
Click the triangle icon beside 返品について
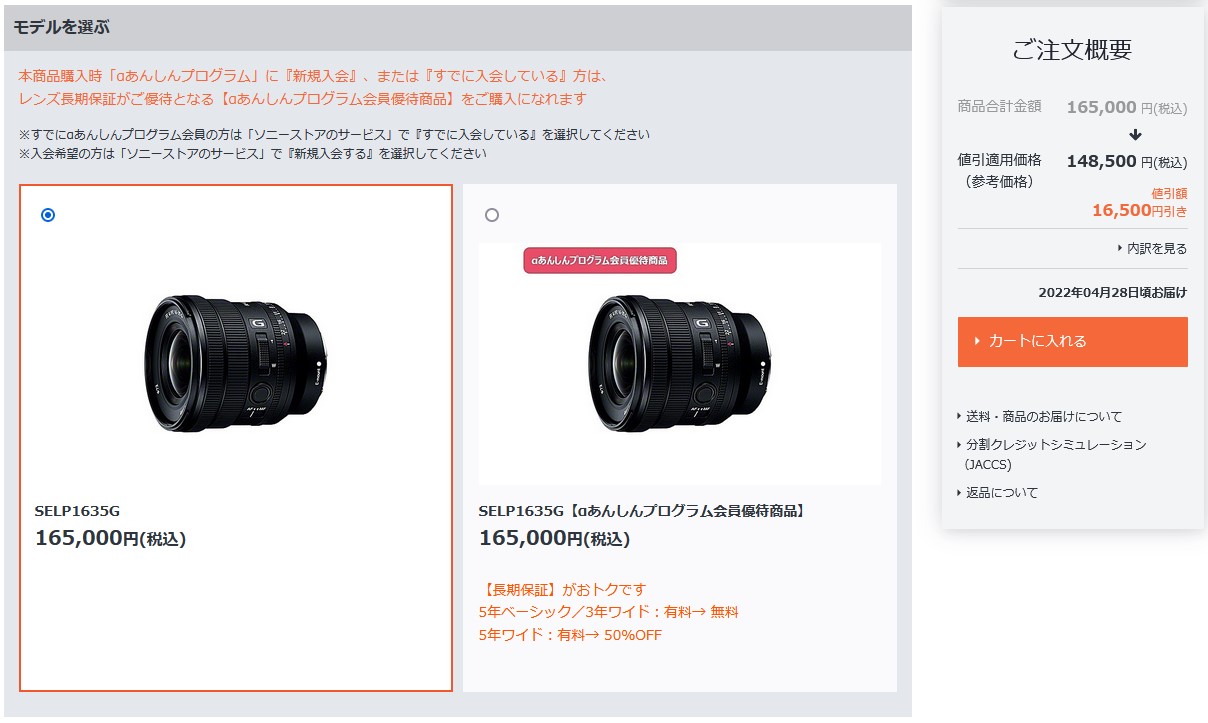pyautogui.click(x=960, y=493)
